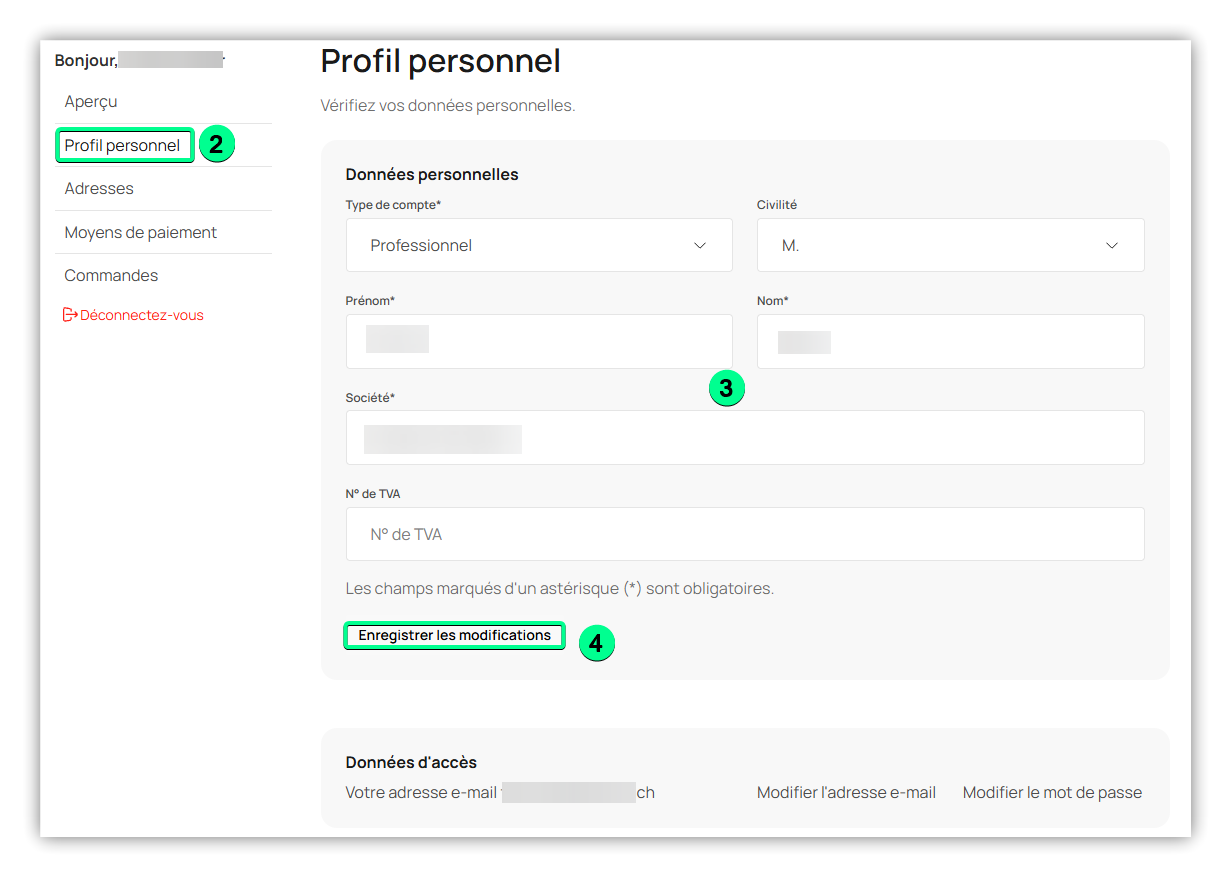Click the green step 3 badge
Image resolution: width=1231 pixels, height=877 pixels.
tap(726, 389)
